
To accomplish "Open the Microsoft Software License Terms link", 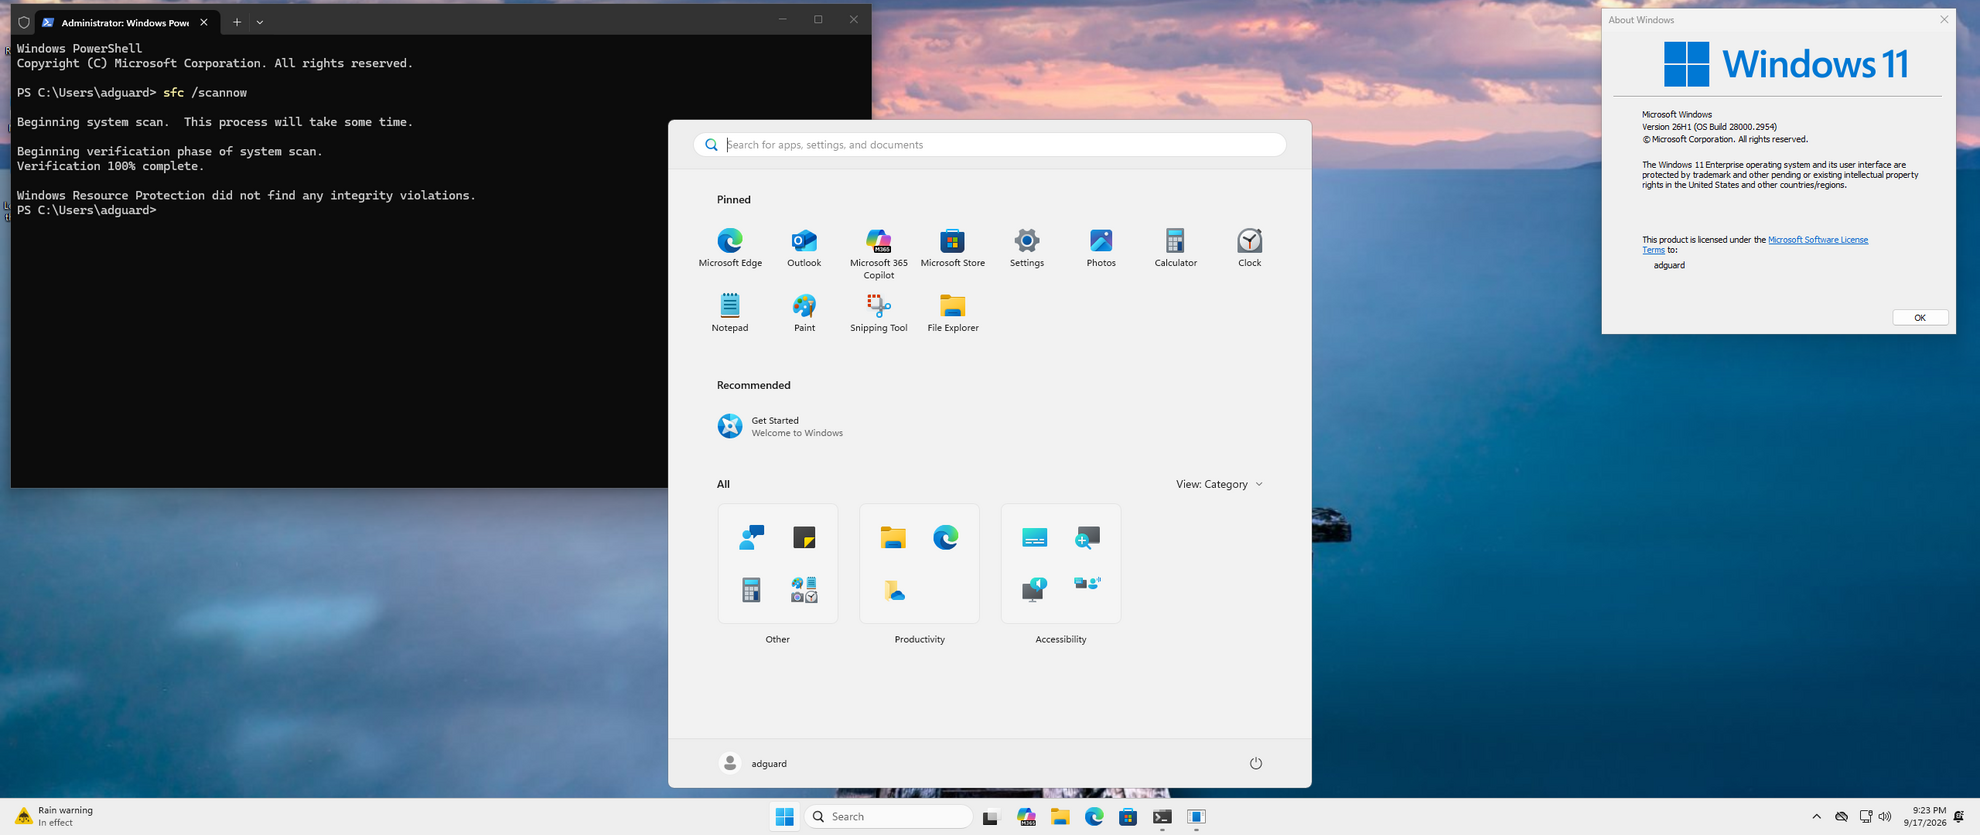I will 1755,245.
